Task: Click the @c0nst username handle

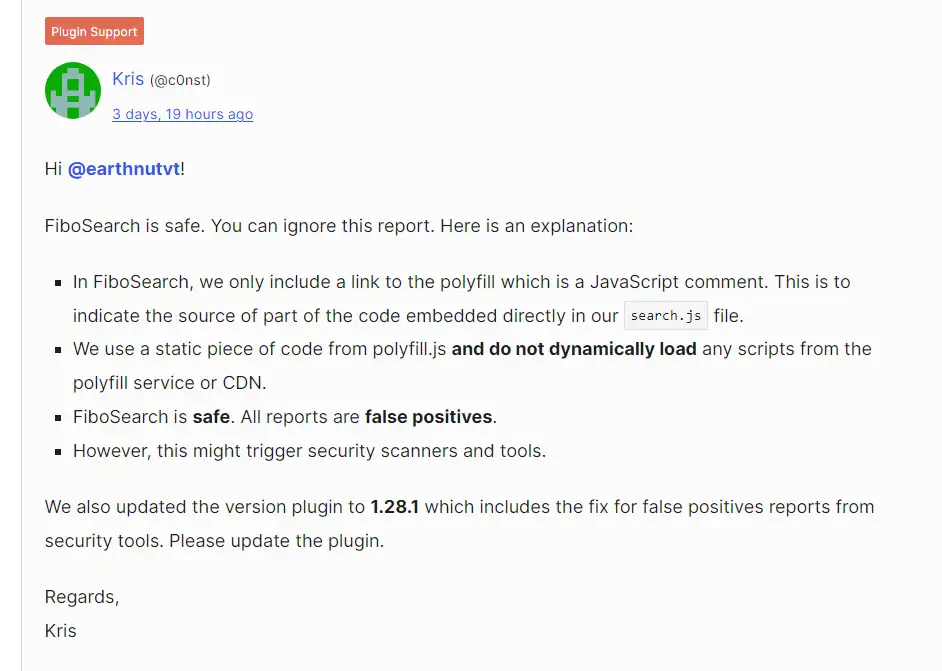Action: (x=180, y=80)
